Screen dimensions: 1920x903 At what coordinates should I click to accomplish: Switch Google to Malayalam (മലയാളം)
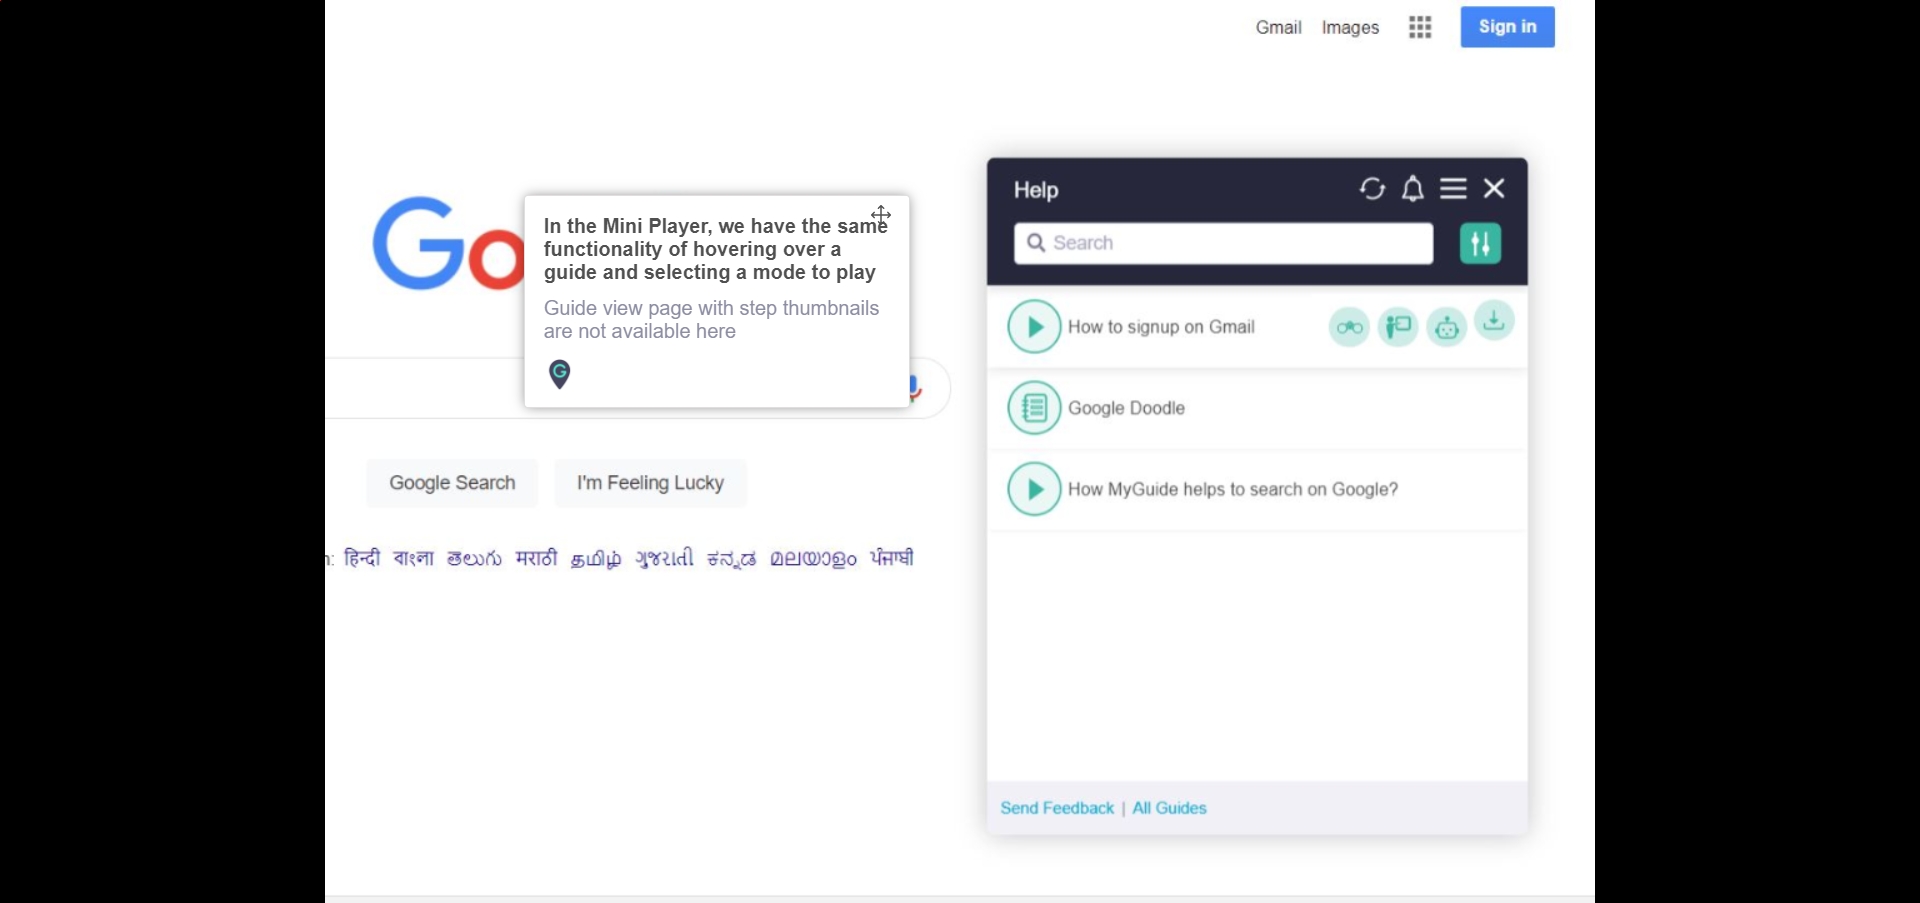(x=814, y=559)
